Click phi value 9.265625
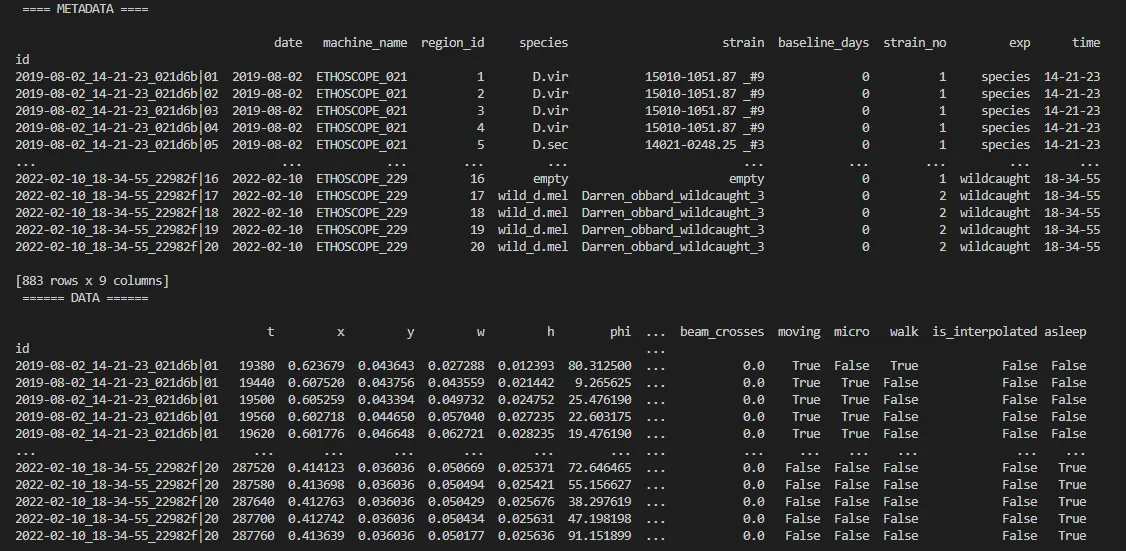This screenshot has width=1126, height=551. point(603,382)
